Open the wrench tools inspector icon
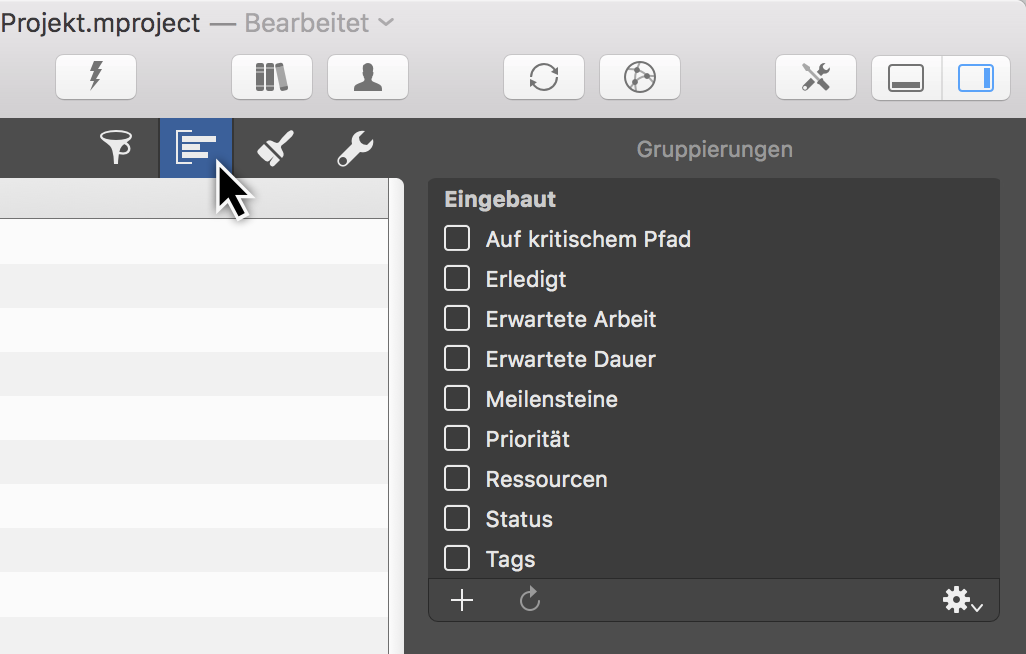This screenshot has height=654, width=1026. tap(355, 147)
